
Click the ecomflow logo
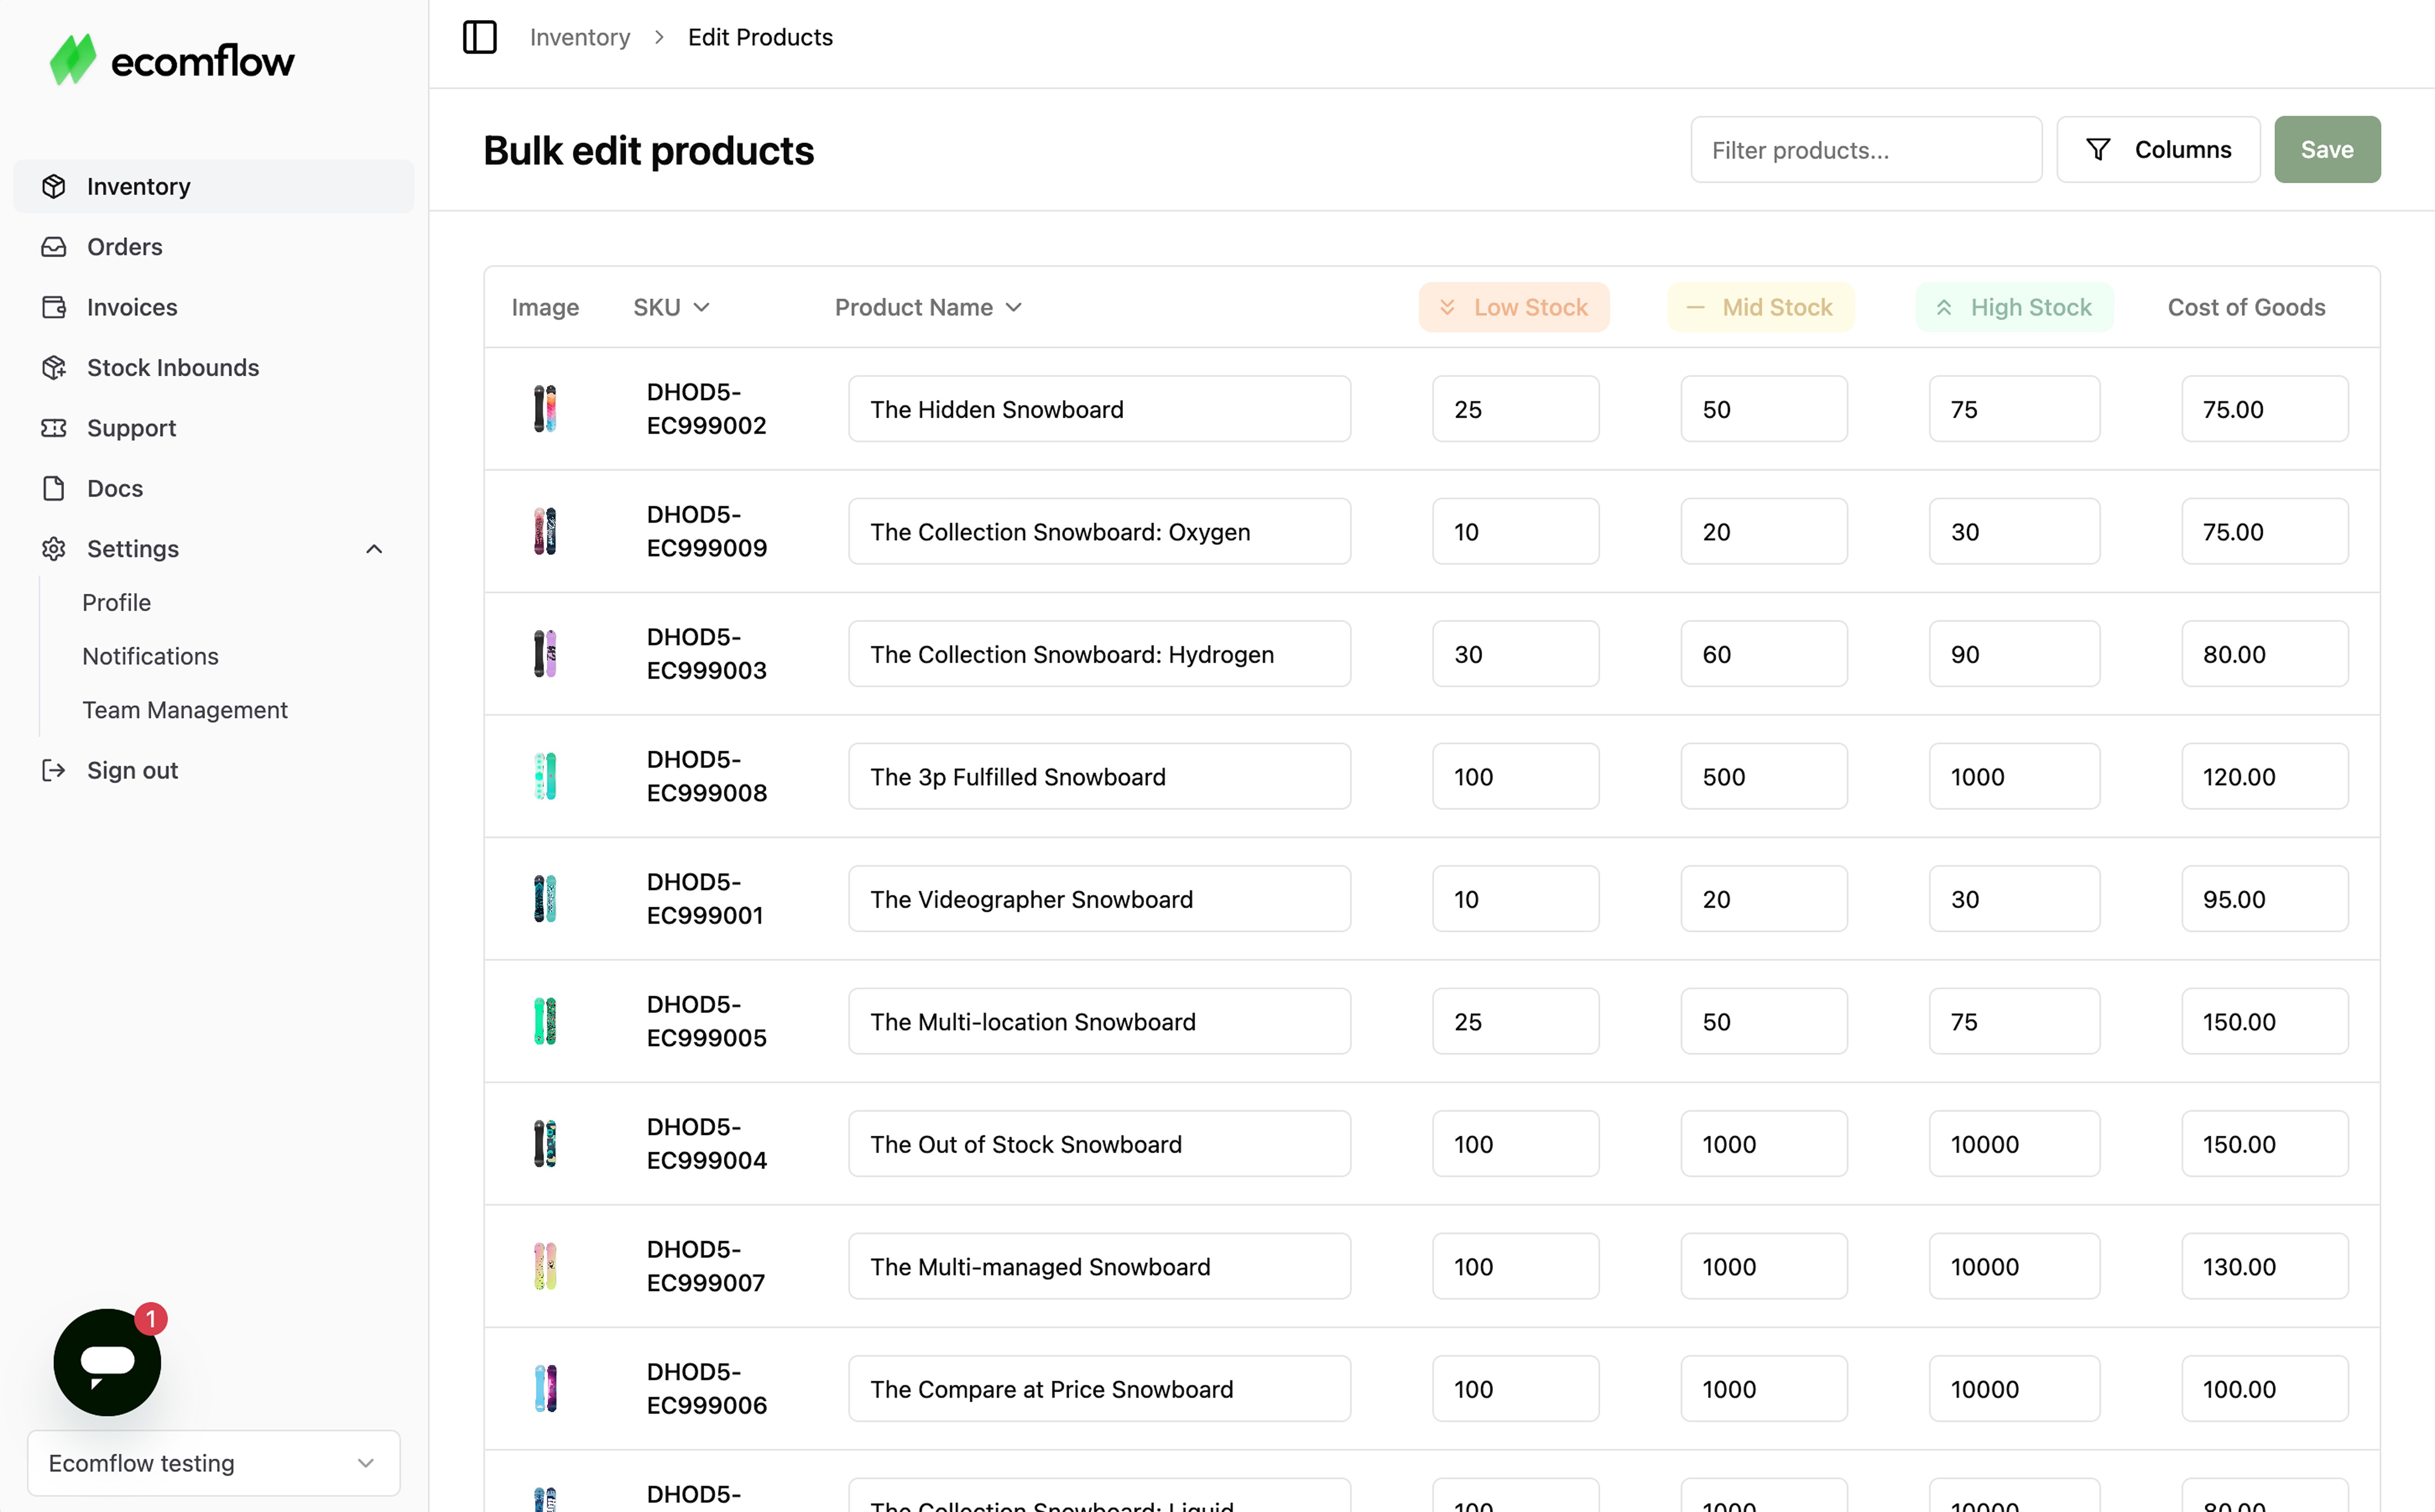[172, 60]
